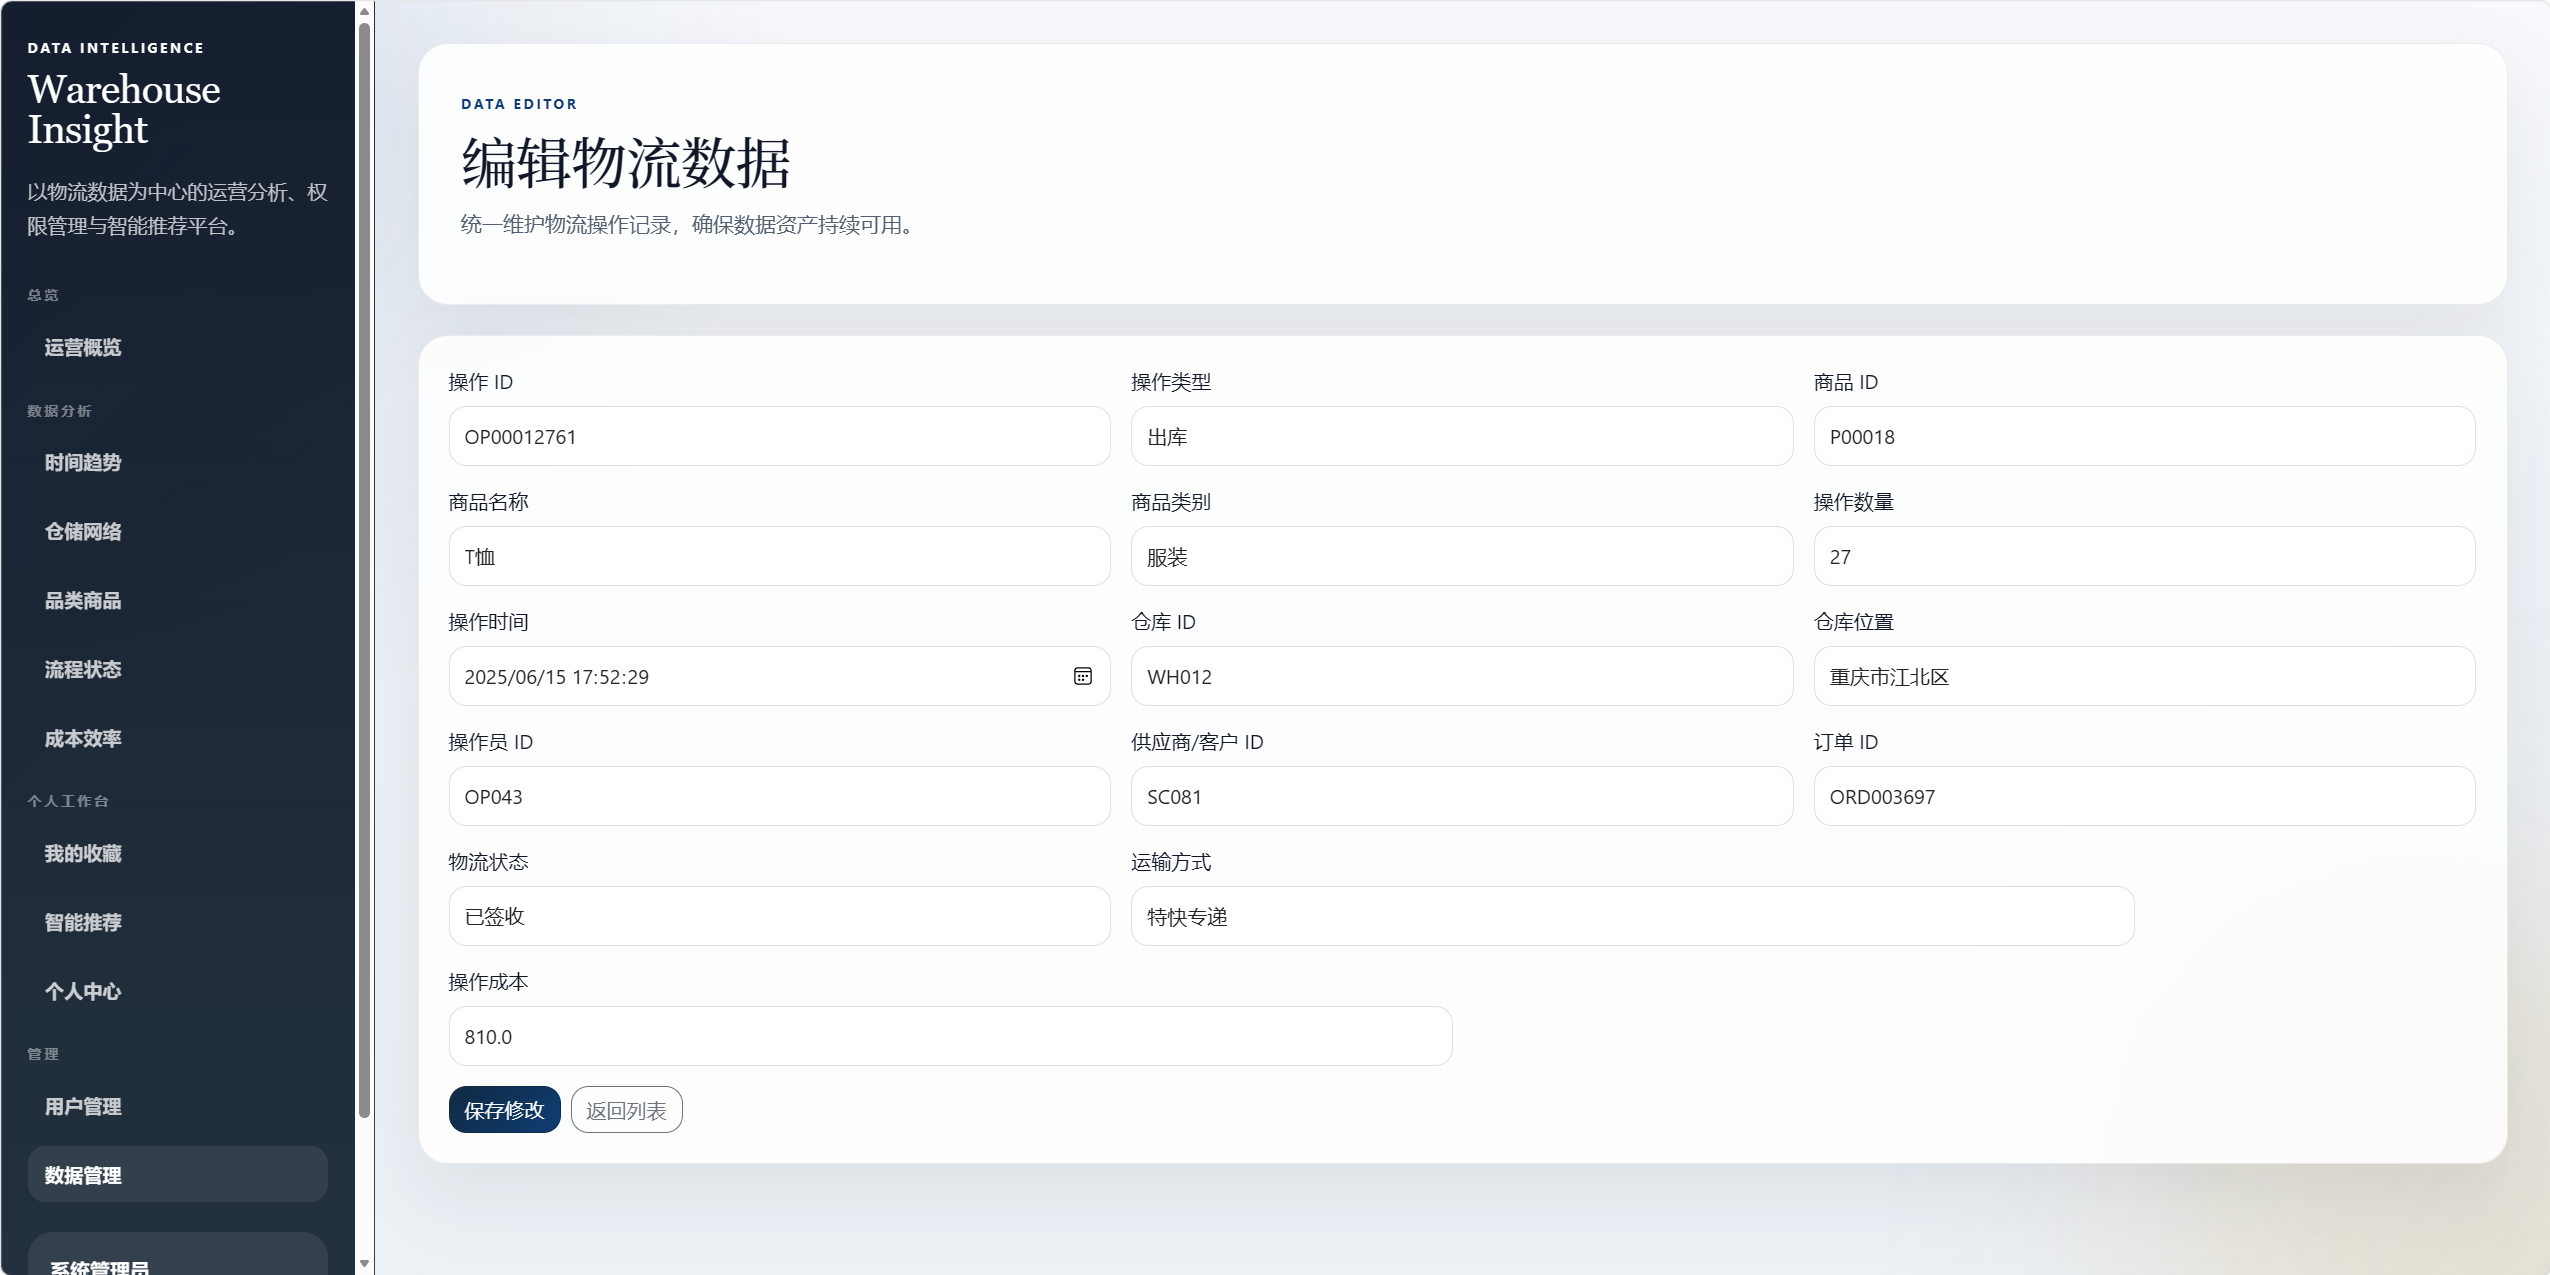The height and width of the screenshot is (1275, 2550).
Task: Go to 智能推荐 page
Action: coord(83,922)
